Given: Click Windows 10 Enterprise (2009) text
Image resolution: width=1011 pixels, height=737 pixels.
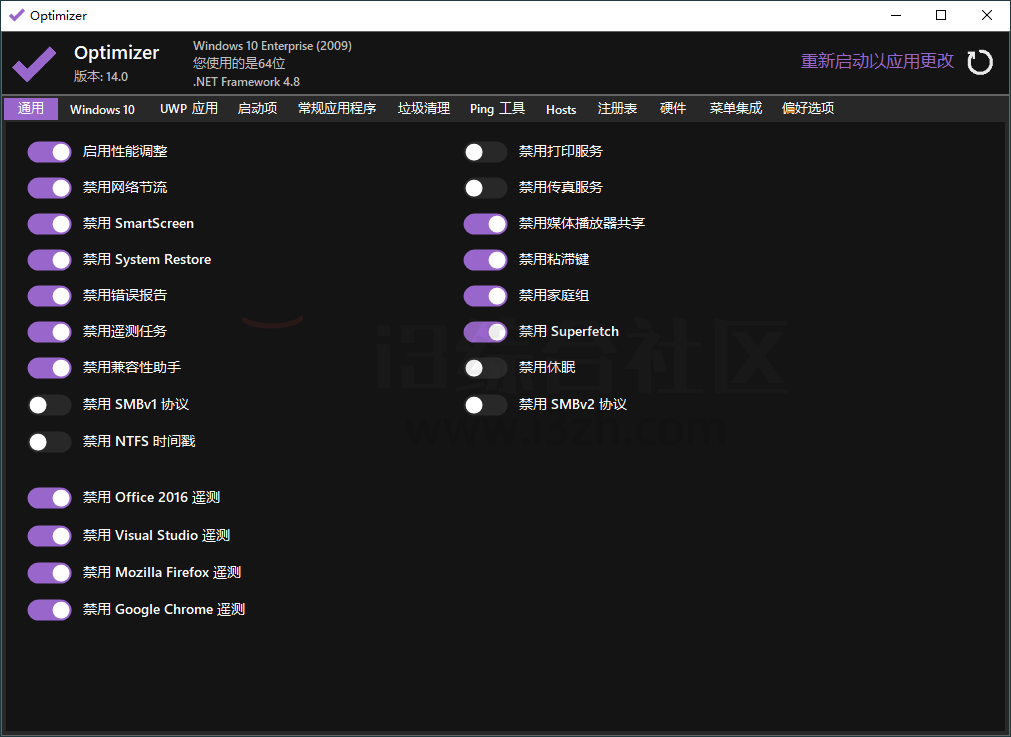Looking at the screenshot, I should [x=272, y=46].
